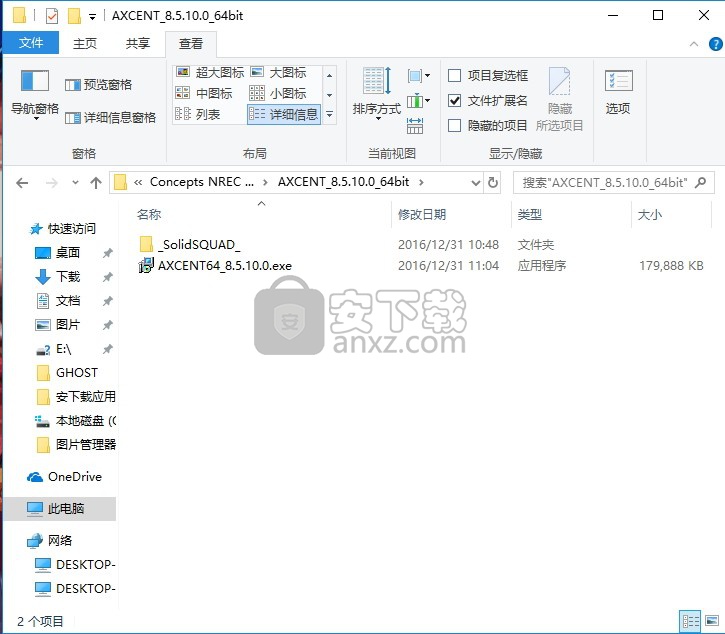Go back with the Back arrow
The width and height of the screenshot is (725, 634).
coord(22,183)
